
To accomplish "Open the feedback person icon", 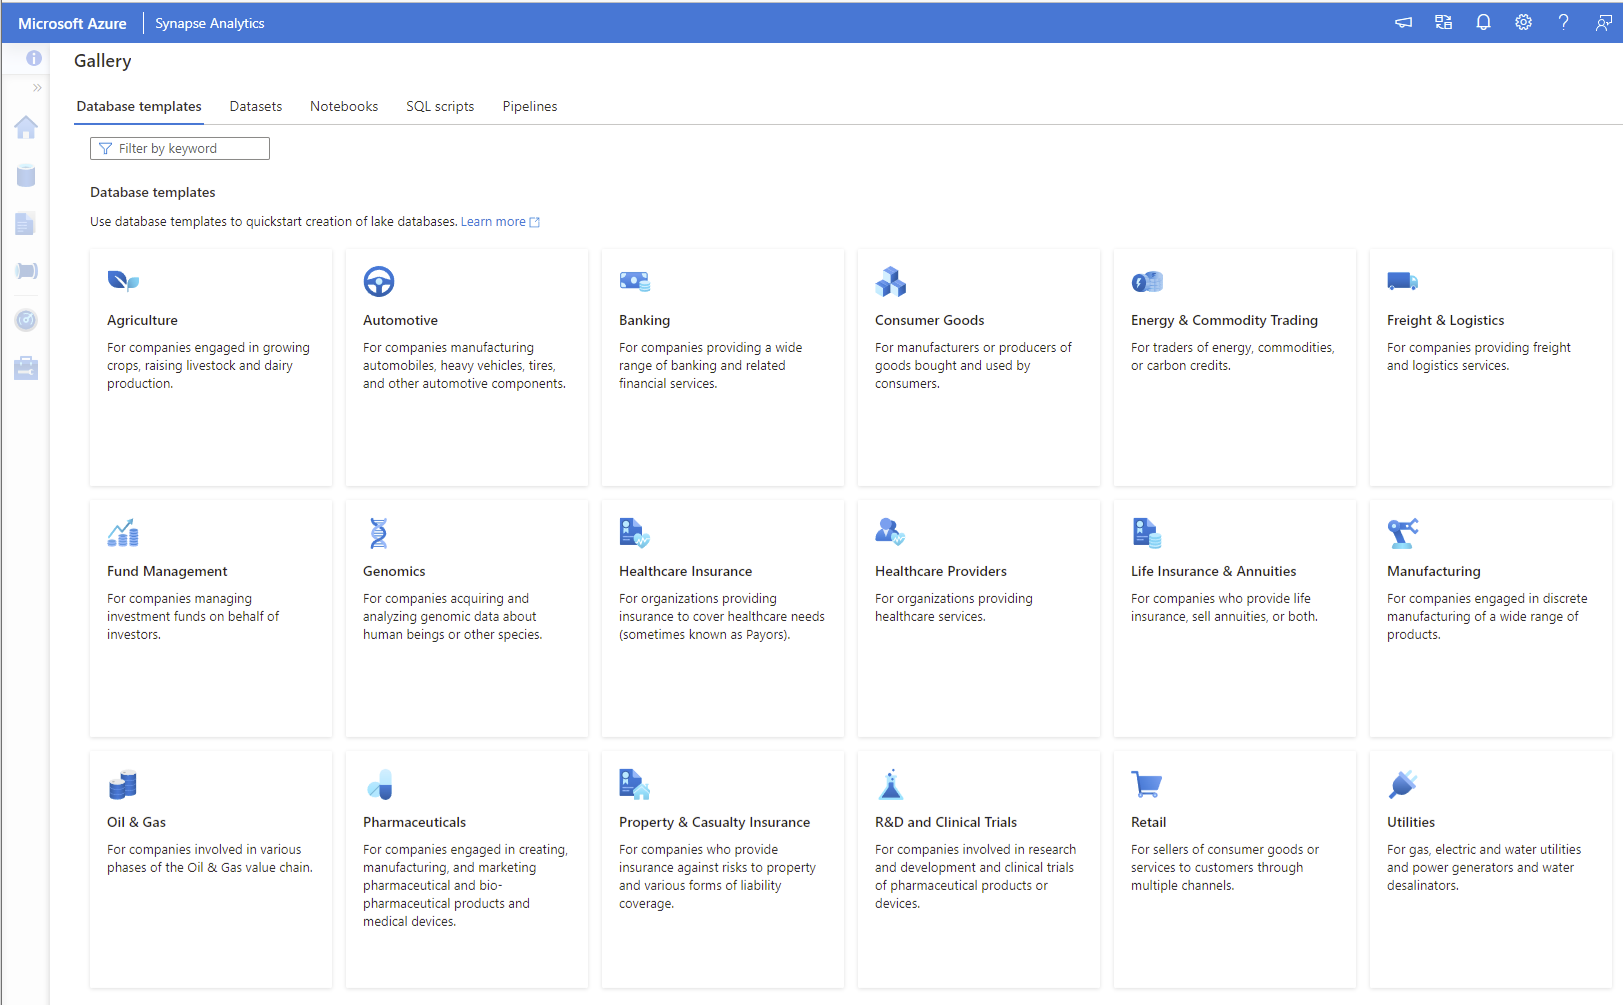I will pos(1603,22).
